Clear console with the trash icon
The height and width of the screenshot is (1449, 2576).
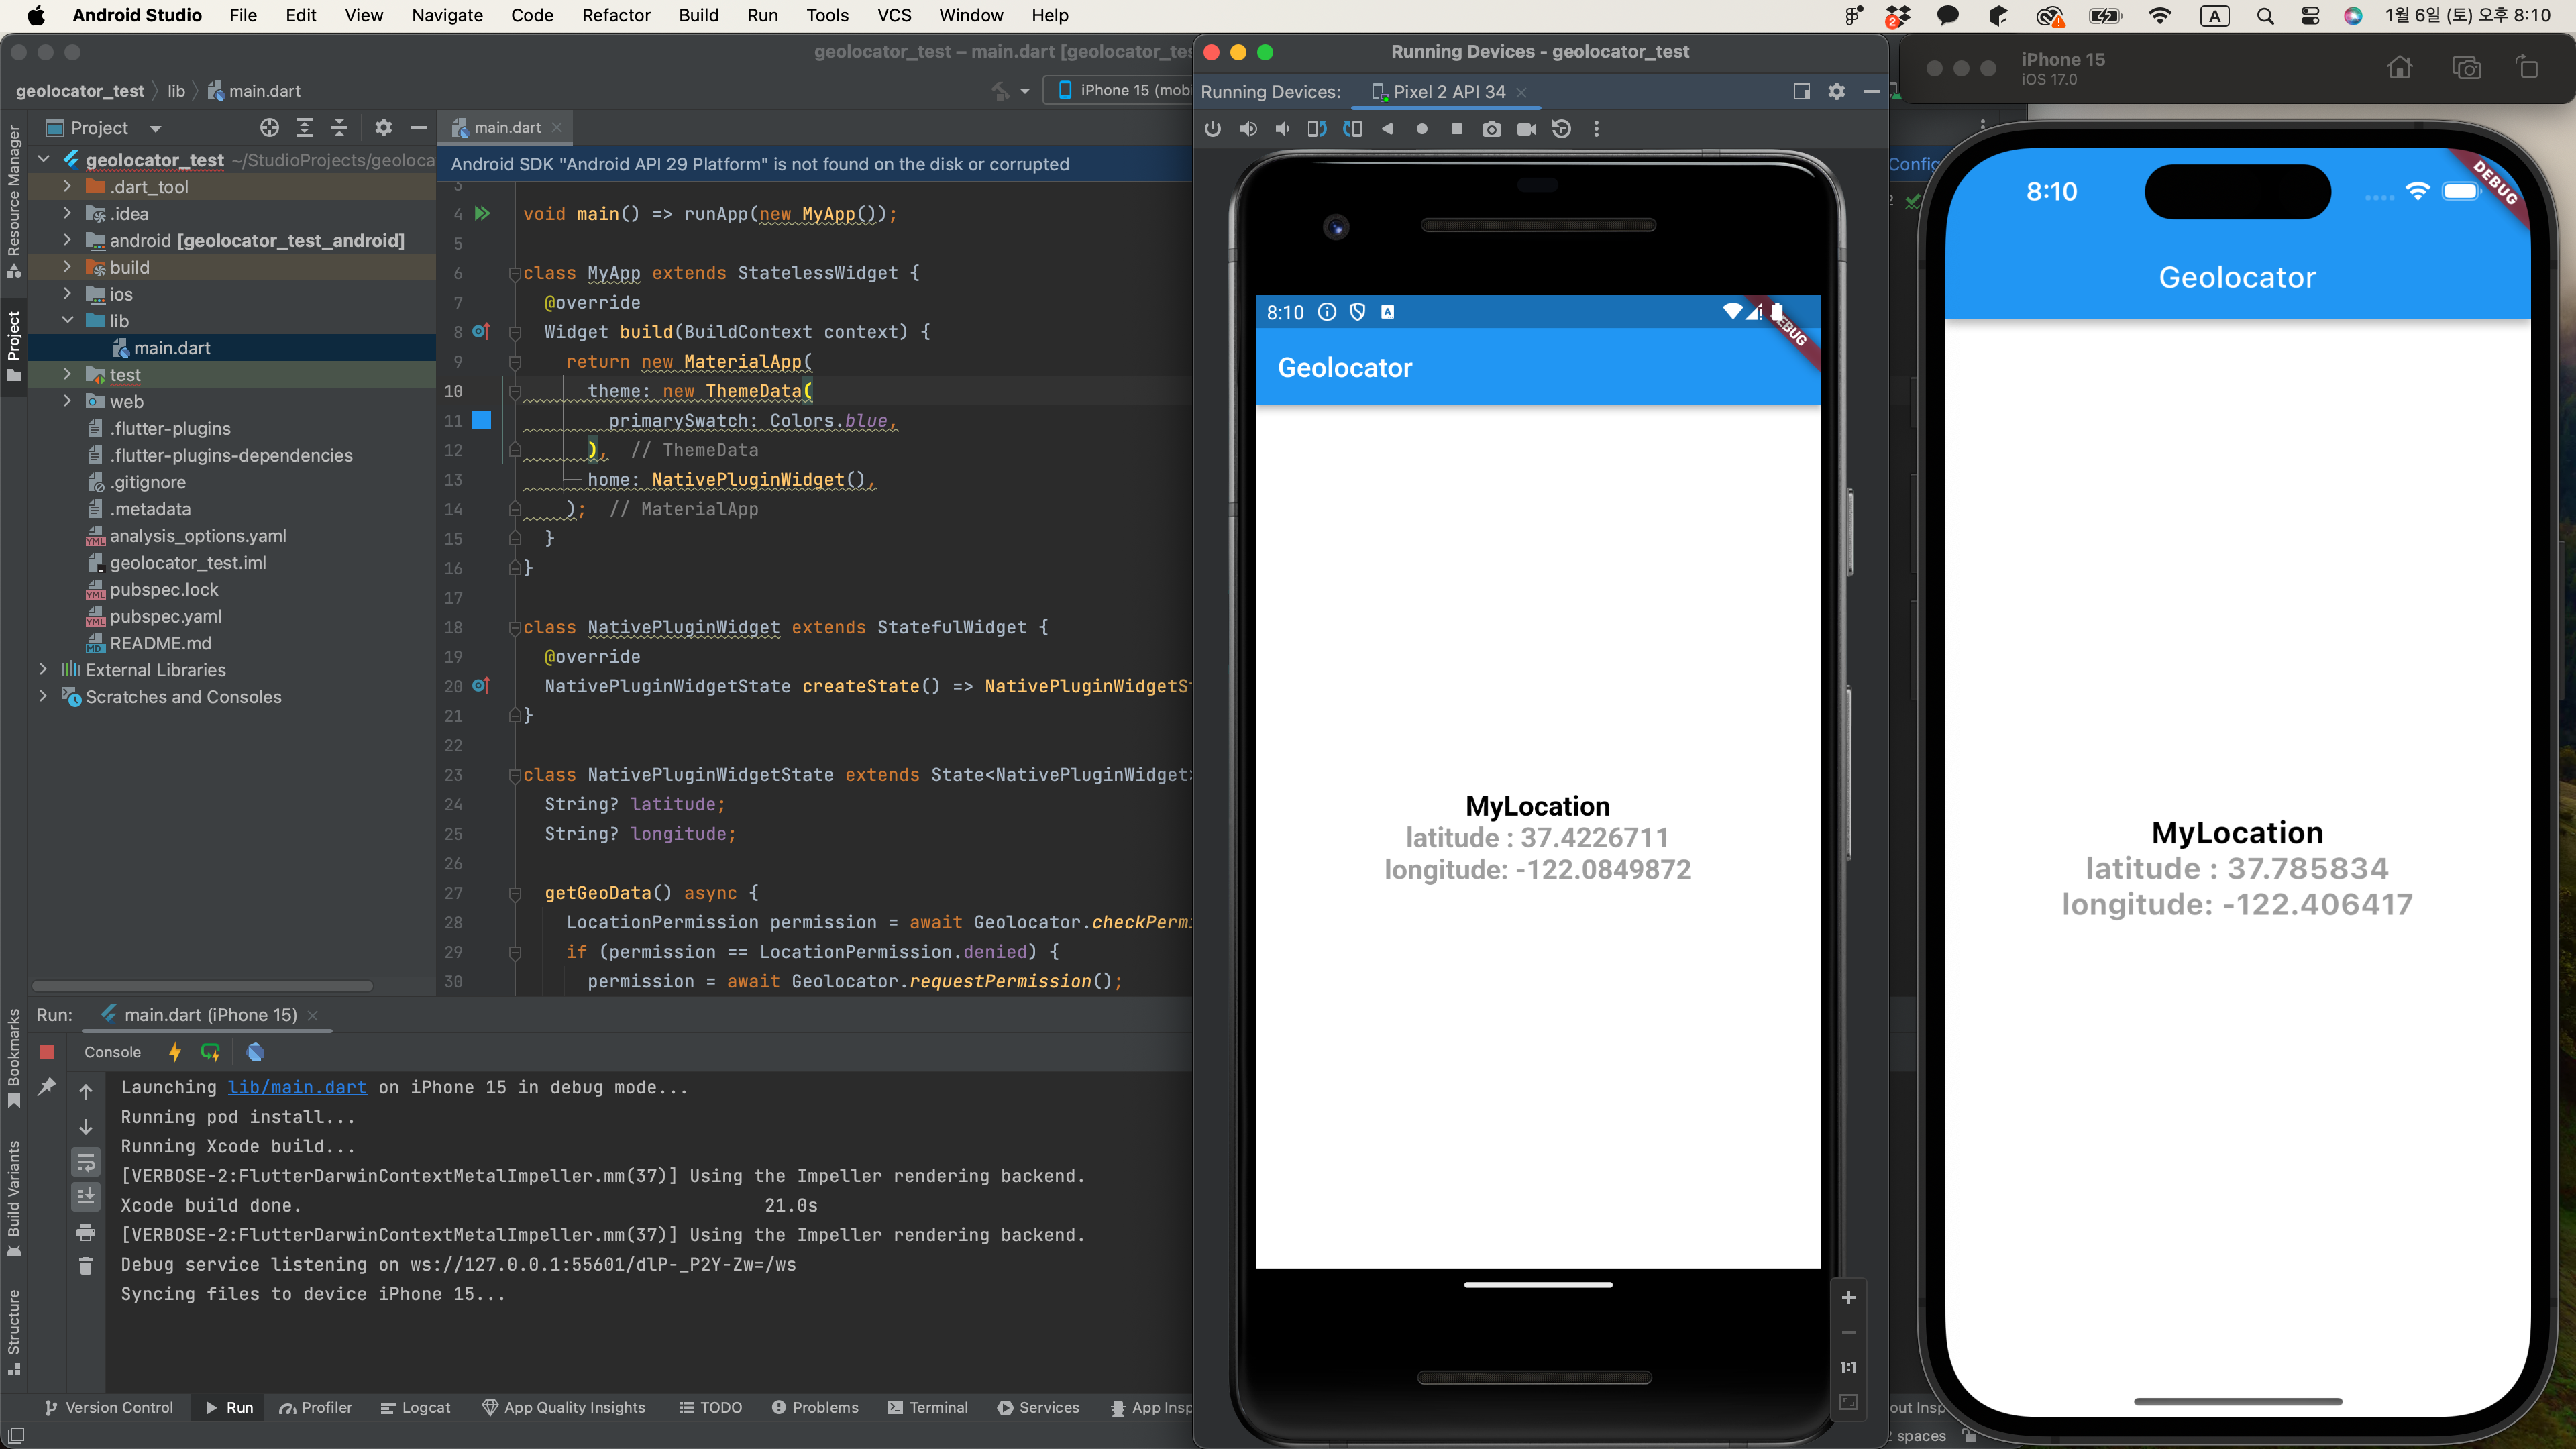coord(86,1266)
